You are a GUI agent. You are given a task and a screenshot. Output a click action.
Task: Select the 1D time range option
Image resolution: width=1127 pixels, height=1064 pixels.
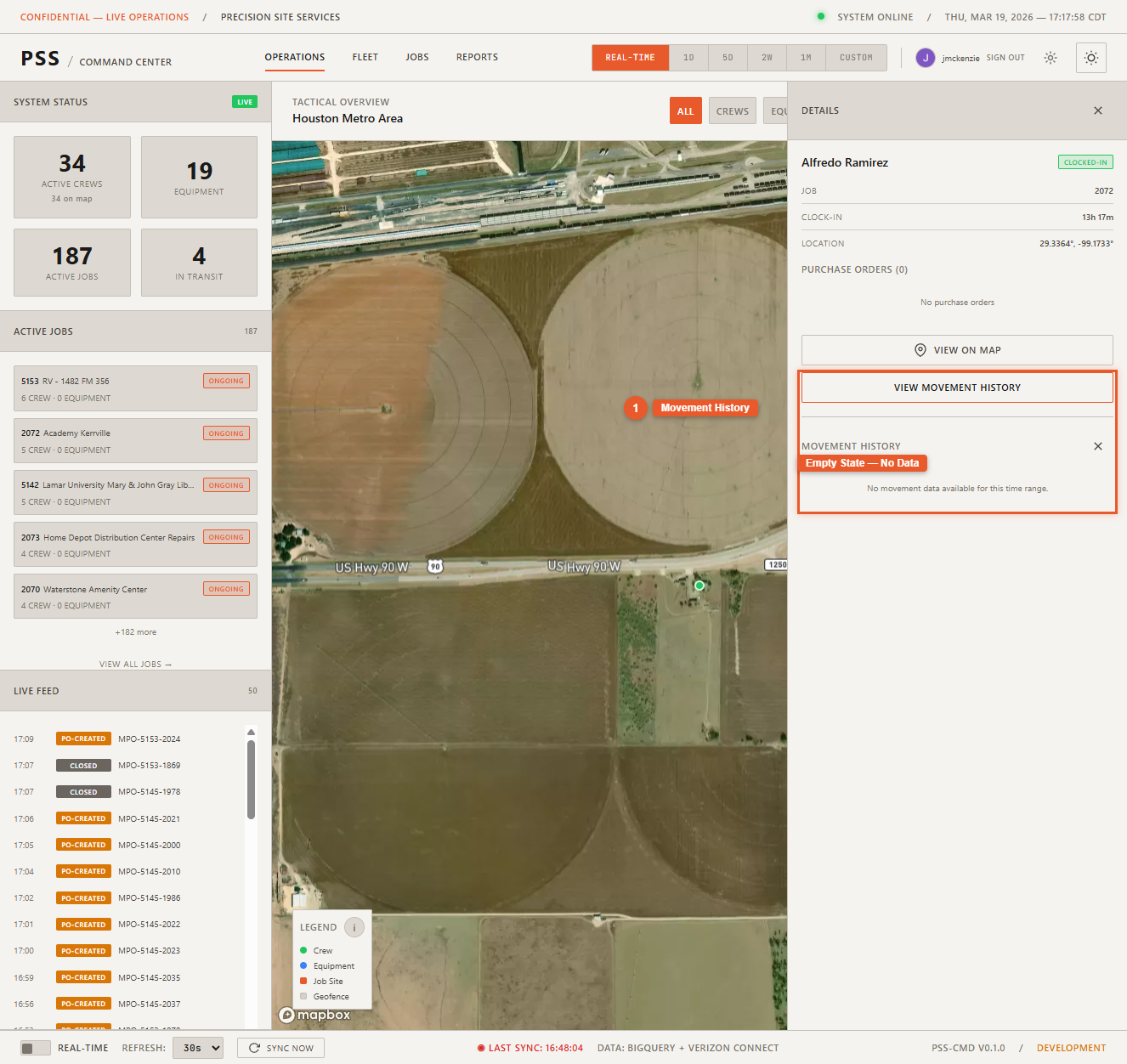(688, 58)
